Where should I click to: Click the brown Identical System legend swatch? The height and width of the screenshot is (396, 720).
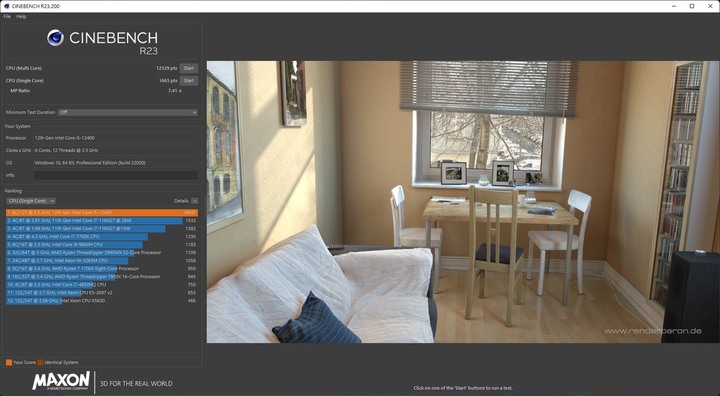(x=40, y=362)
